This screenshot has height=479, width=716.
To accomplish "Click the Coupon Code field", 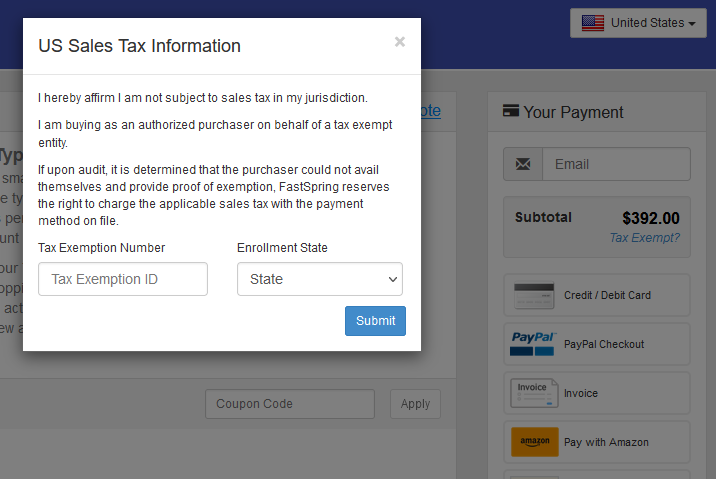I will tap(290, 404).
